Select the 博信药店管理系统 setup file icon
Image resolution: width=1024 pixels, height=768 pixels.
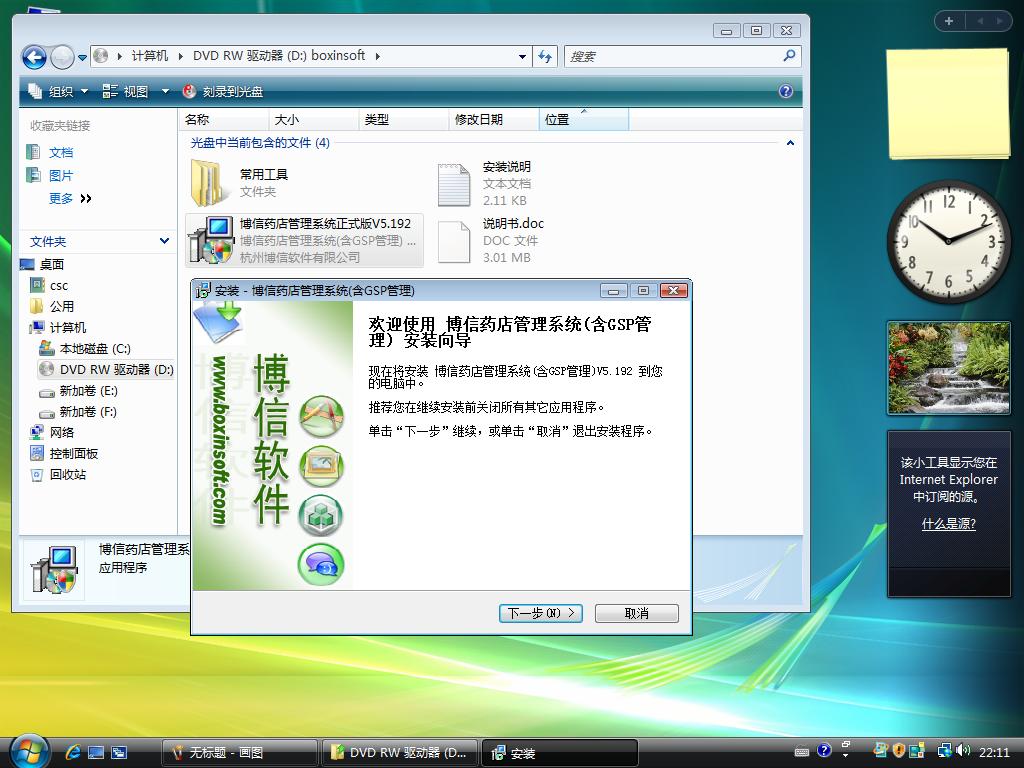tap(211, 241)
